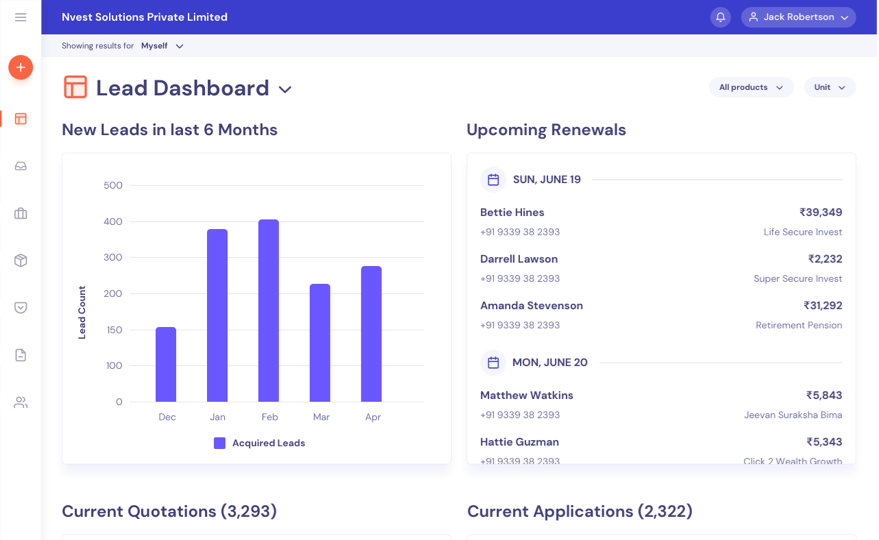Click the orange plus add button
The height and width of the screenshot is (540, 879).
[x=20, y=67]
